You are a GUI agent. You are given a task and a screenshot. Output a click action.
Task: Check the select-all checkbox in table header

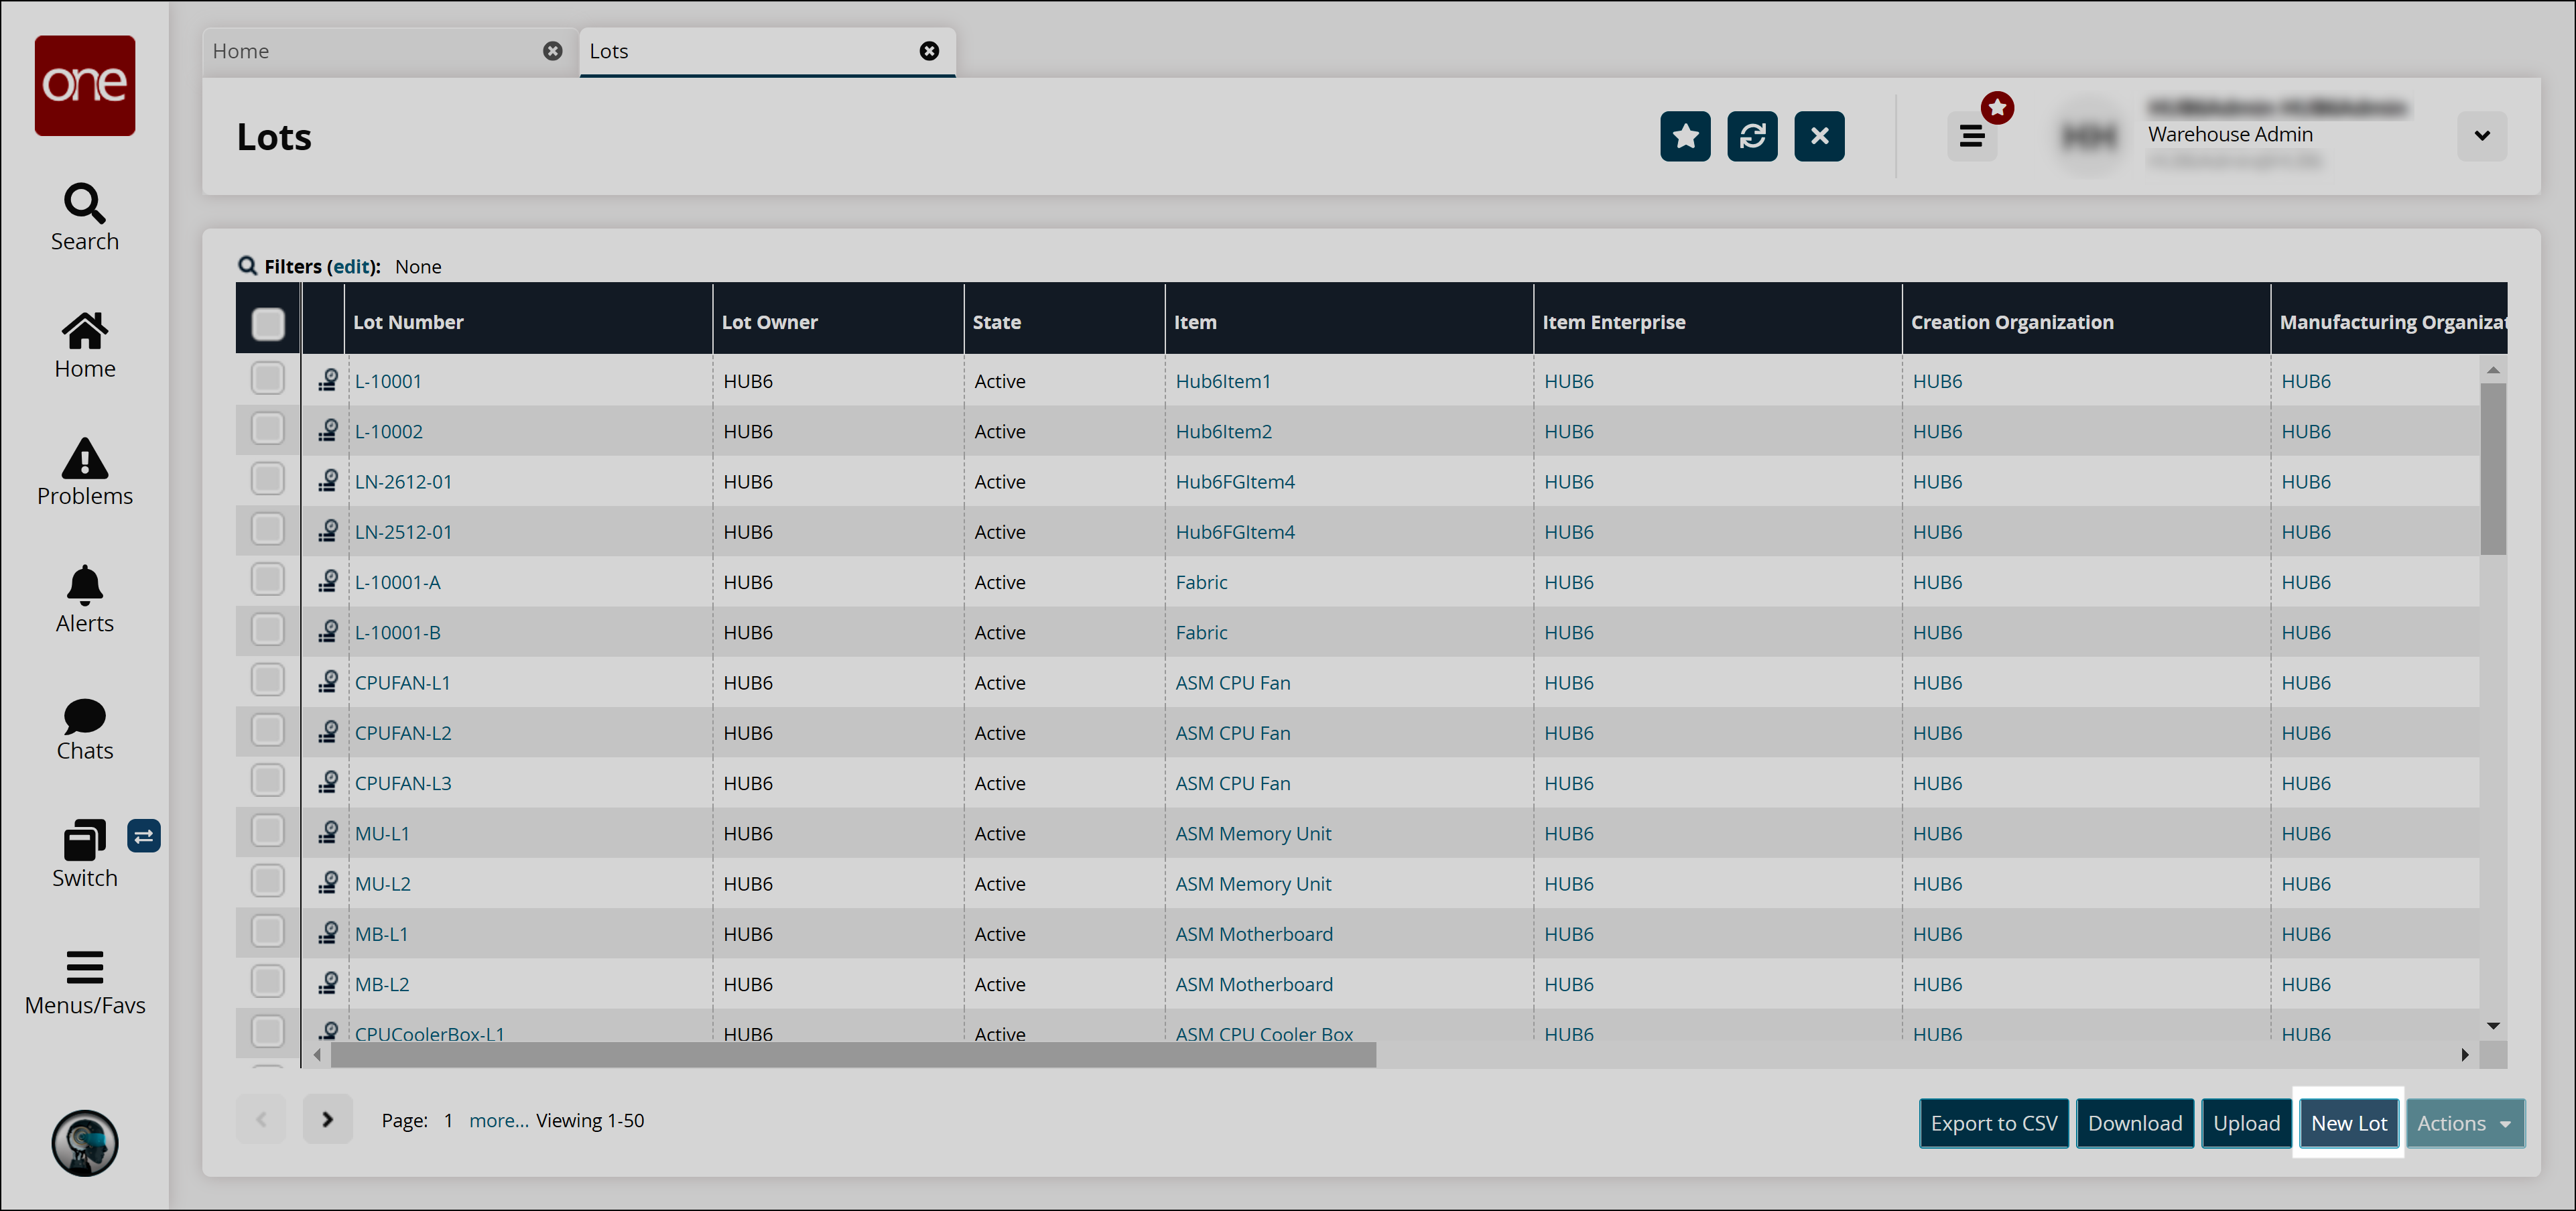pos(268,323)
